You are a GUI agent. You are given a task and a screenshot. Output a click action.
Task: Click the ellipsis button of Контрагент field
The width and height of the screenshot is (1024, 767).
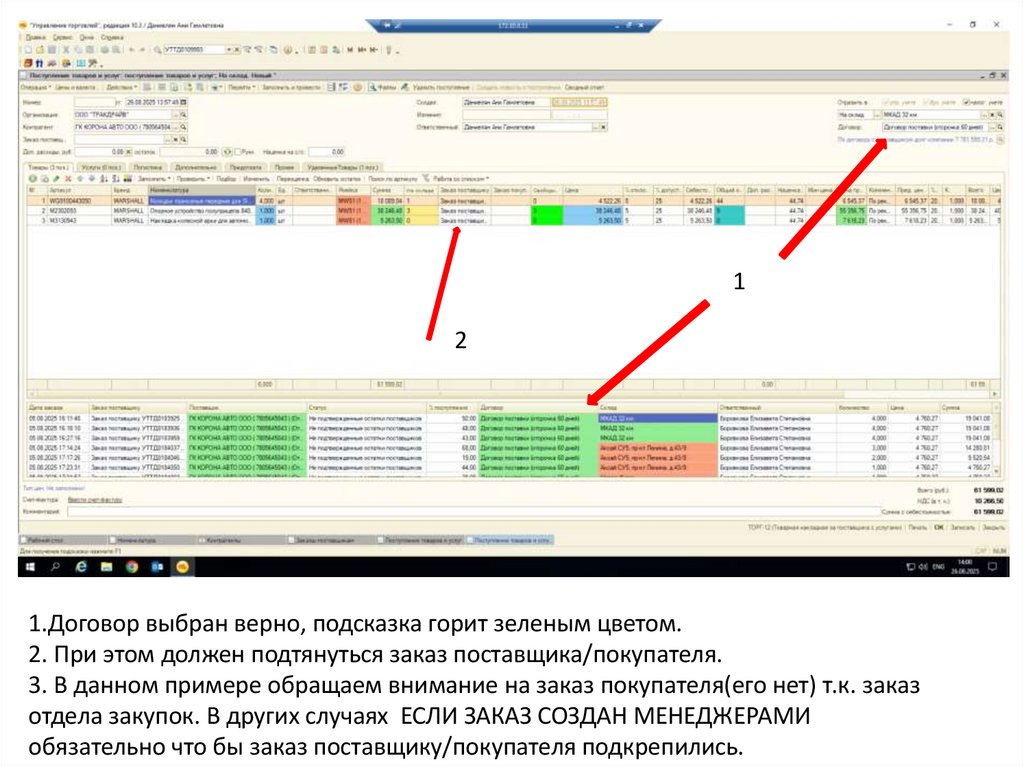[x=176, y=127]
